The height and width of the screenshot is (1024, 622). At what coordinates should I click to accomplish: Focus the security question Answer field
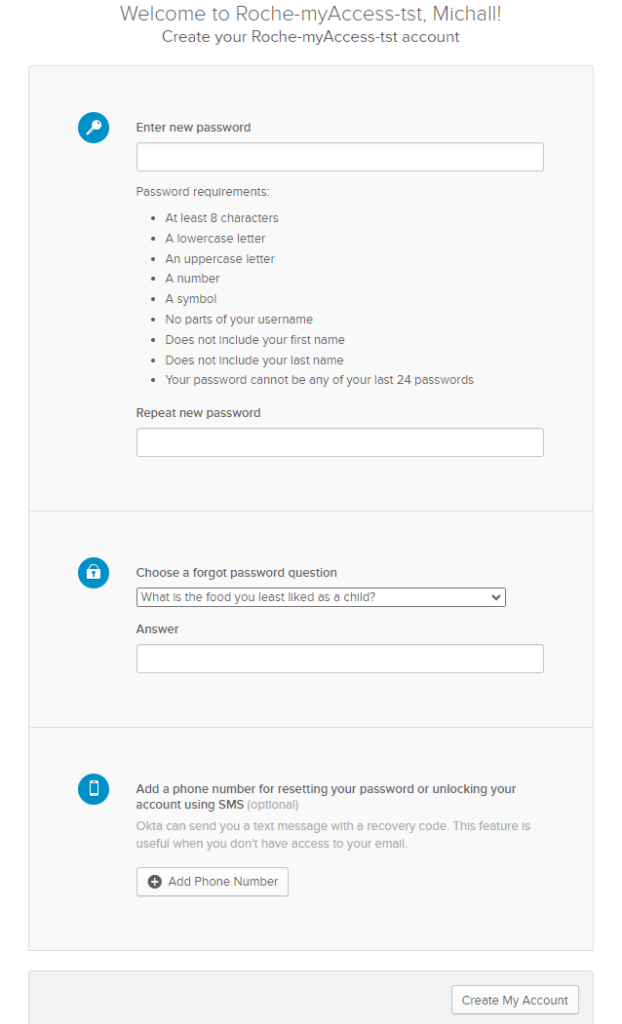(339, 658)
